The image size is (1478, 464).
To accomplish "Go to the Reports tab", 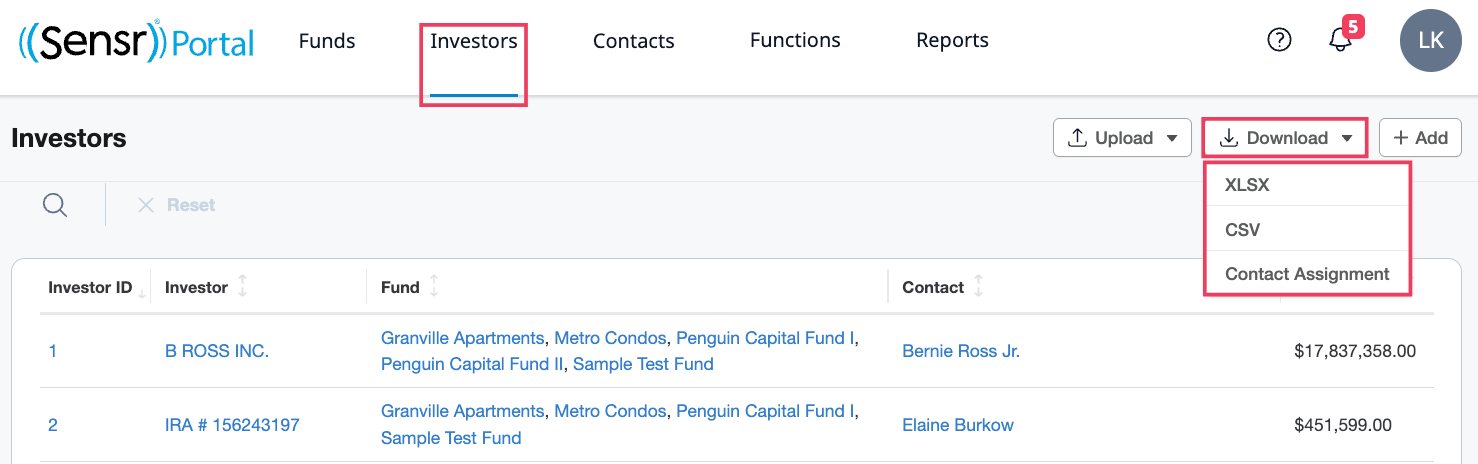I will tap(952, 41).
